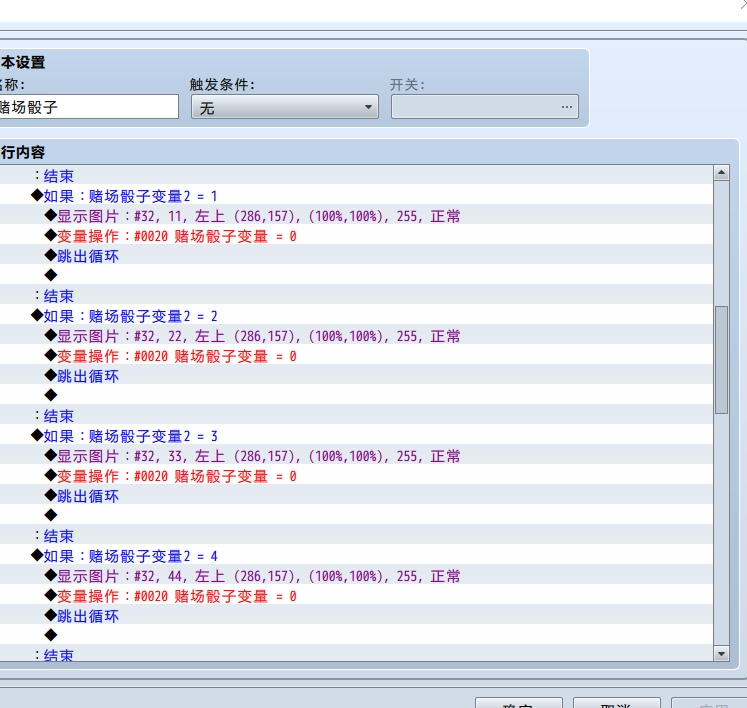Screen dimensions: 747x708
Task: Select 变量操作 row under condition = 1
Action: tap(356, 236)
